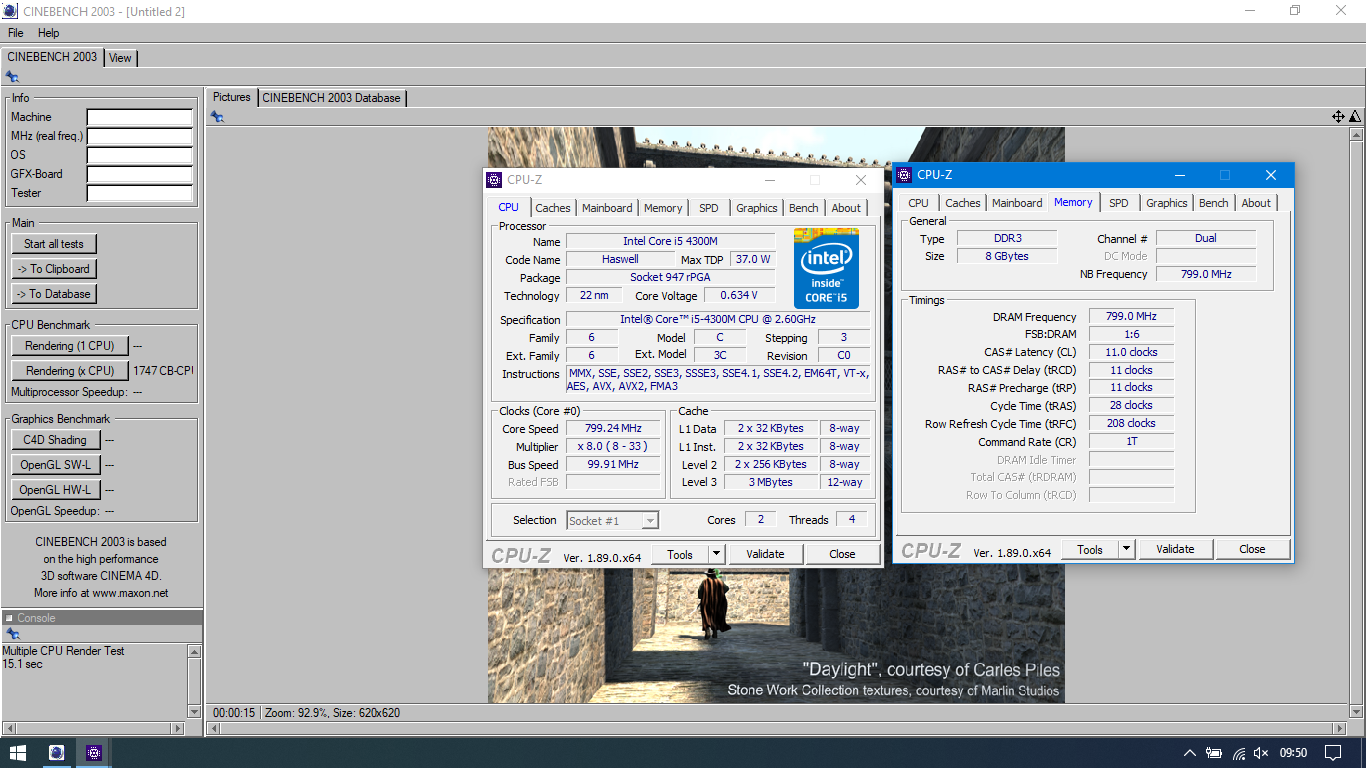The width and height of the screenshot is (1366, 768).
Task: Run the Rendering (x CPU) benchmark
Action: pyautogui.click(x=70, y=371)
